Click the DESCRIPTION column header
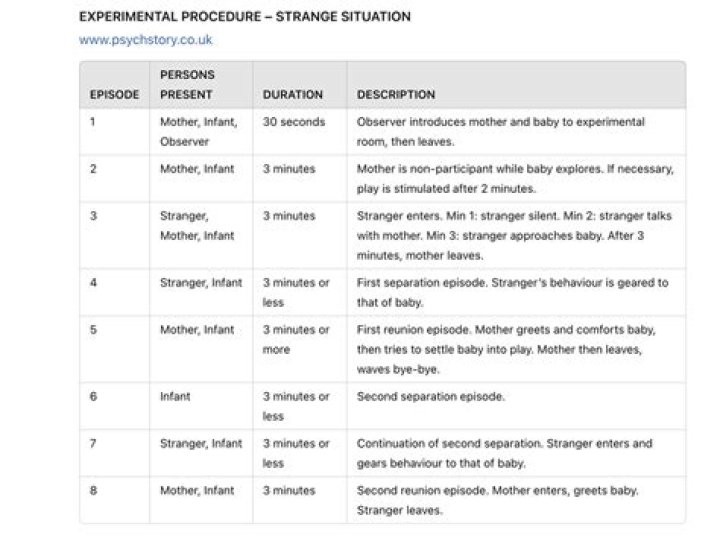The width and height of the screenshot is (720, 550). click(x=396, y=95)
